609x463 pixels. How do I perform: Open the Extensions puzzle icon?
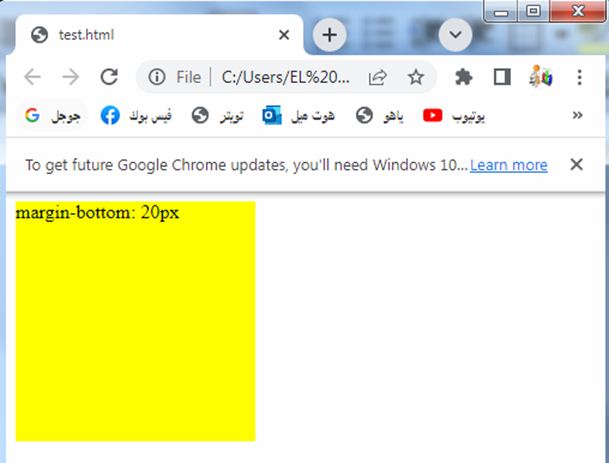tap(464, 77)
